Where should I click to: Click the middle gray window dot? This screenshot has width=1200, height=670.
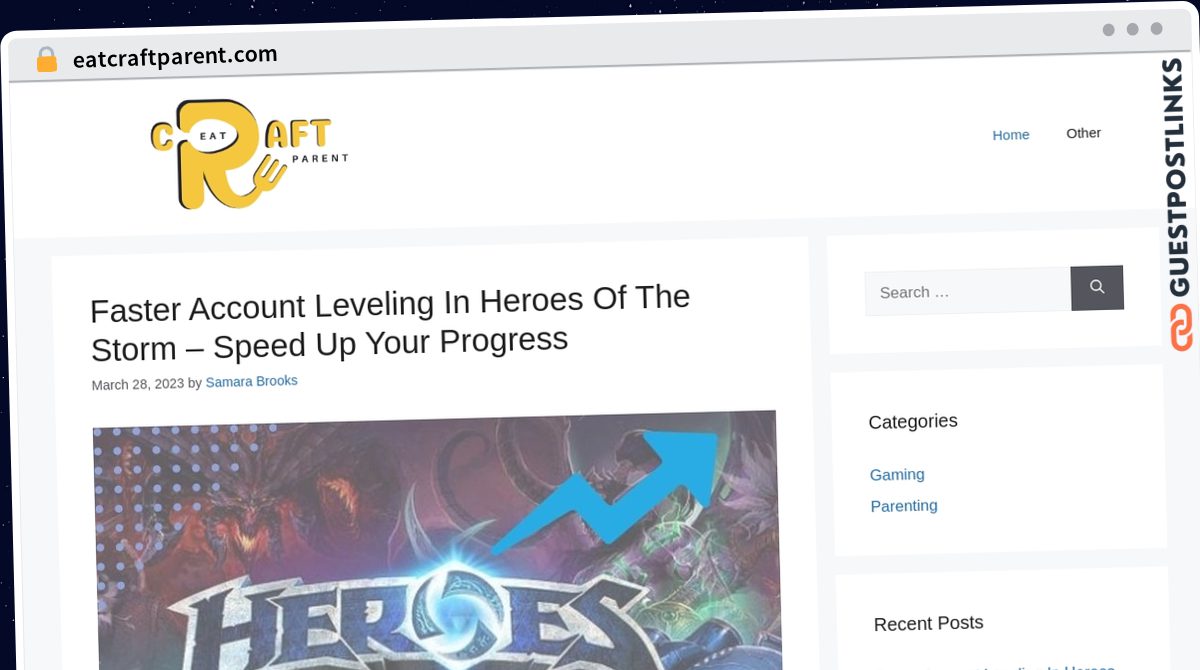coord(1132,30)
